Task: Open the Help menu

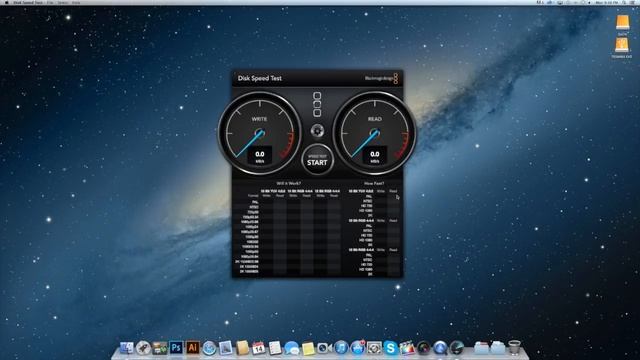Action: (x=76, y=2)
